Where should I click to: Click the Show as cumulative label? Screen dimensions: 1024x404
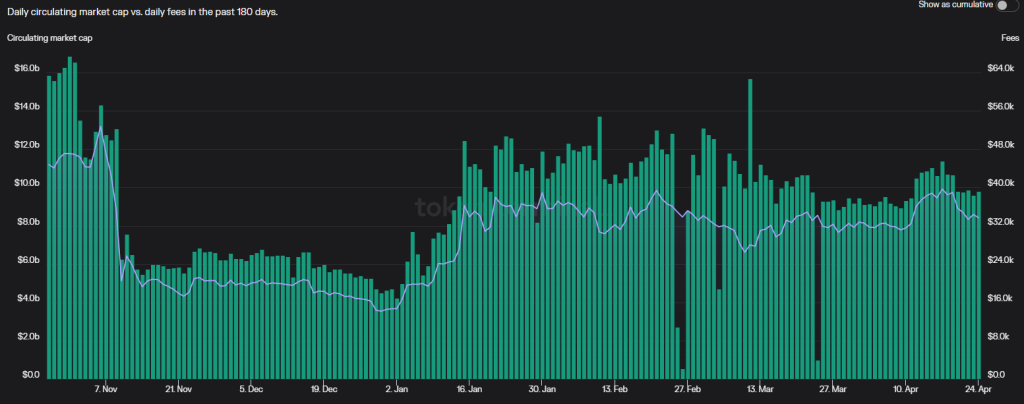(955, 5)
